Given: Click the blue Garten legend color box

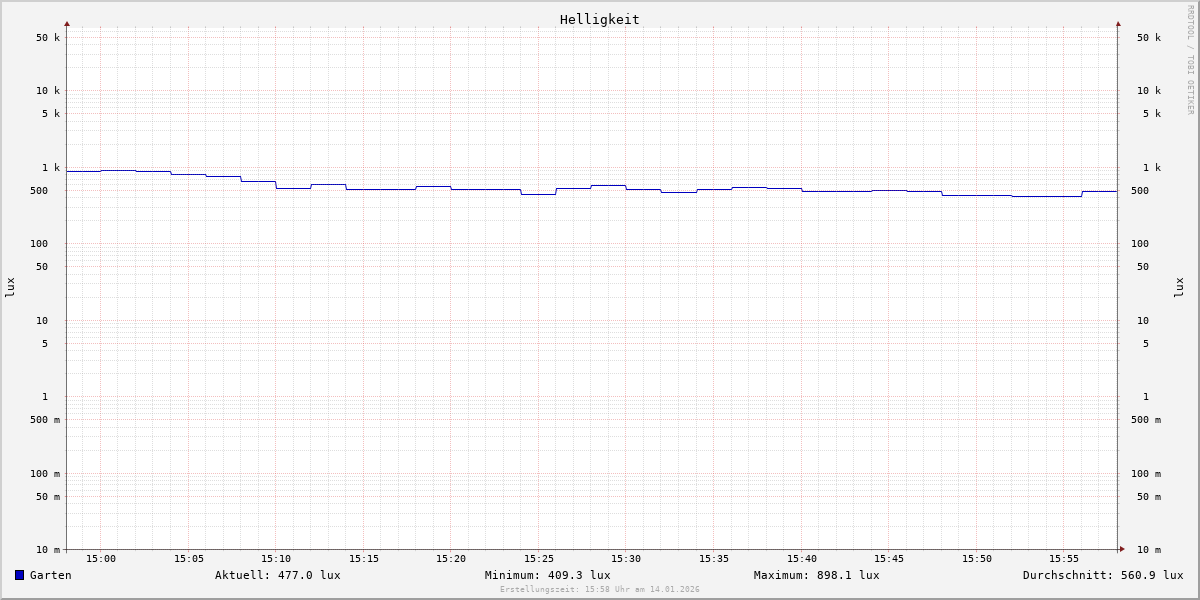Looking at the screenshot, I should (19, 575).
